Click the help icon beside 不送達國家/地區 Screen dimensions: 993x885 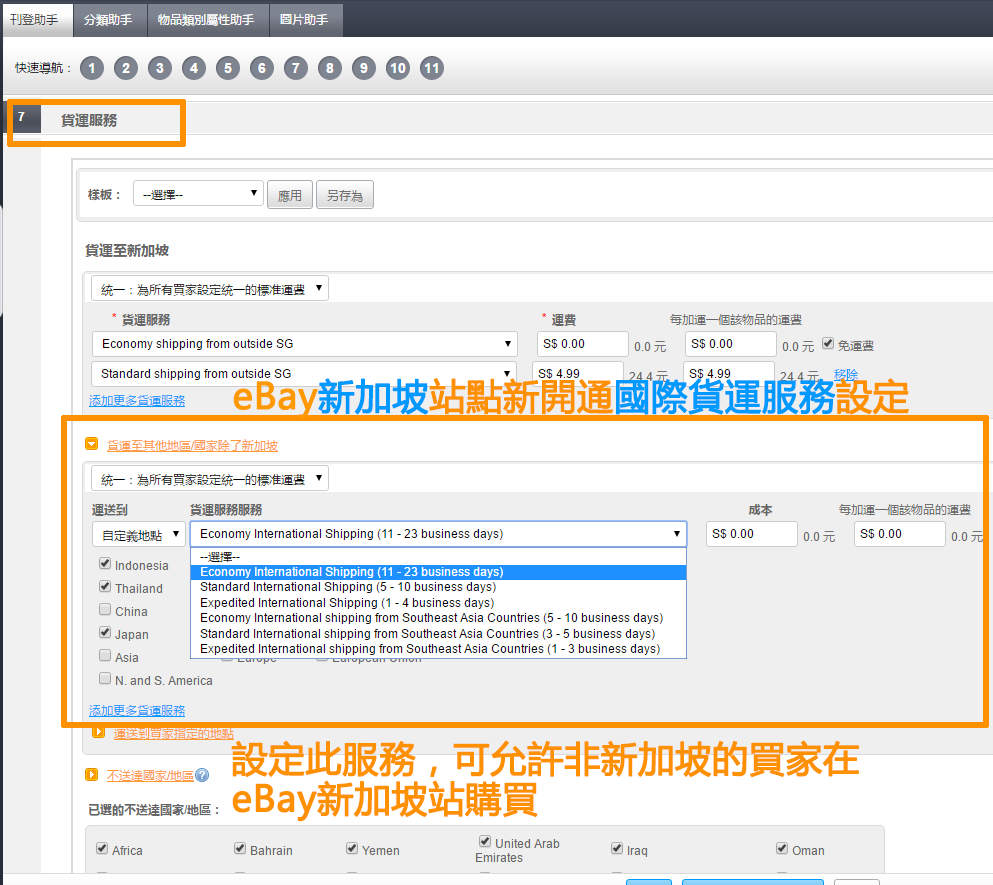(x=202, y=775)
